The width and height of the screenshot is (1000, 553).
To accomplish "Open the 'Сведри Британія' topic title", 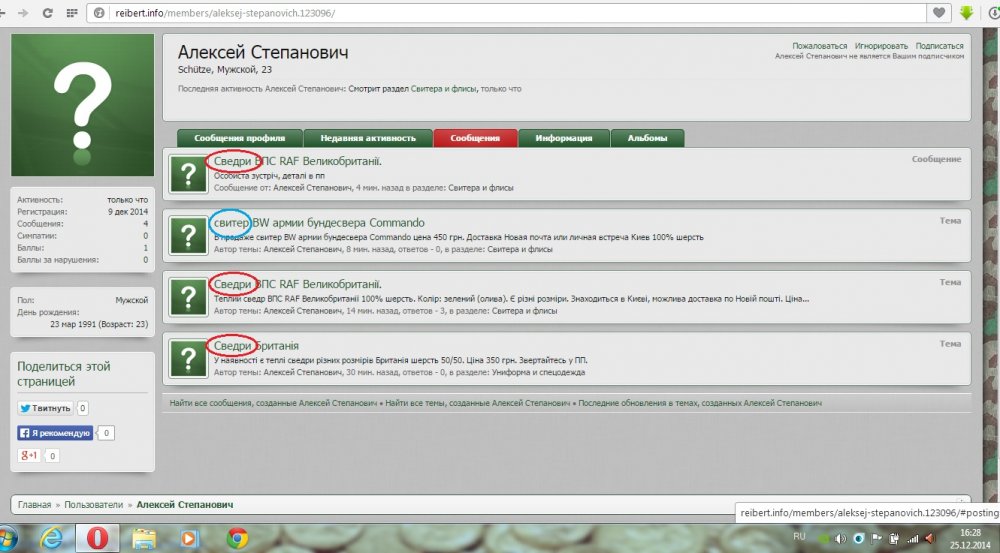I will pos(256,346).
